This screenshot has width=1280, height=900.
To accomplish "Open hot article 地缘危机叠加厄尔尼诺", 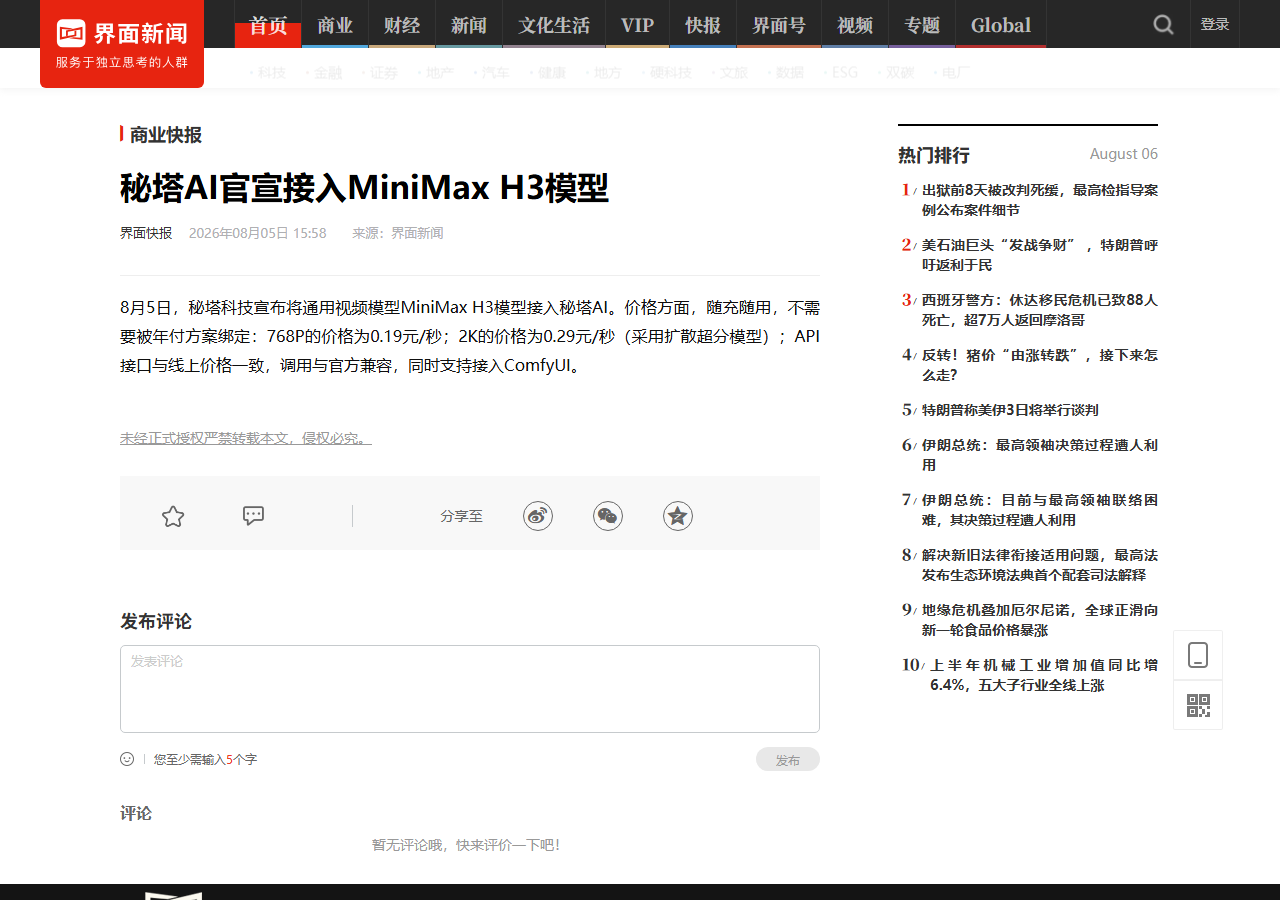I will [x=1040, y=620].
